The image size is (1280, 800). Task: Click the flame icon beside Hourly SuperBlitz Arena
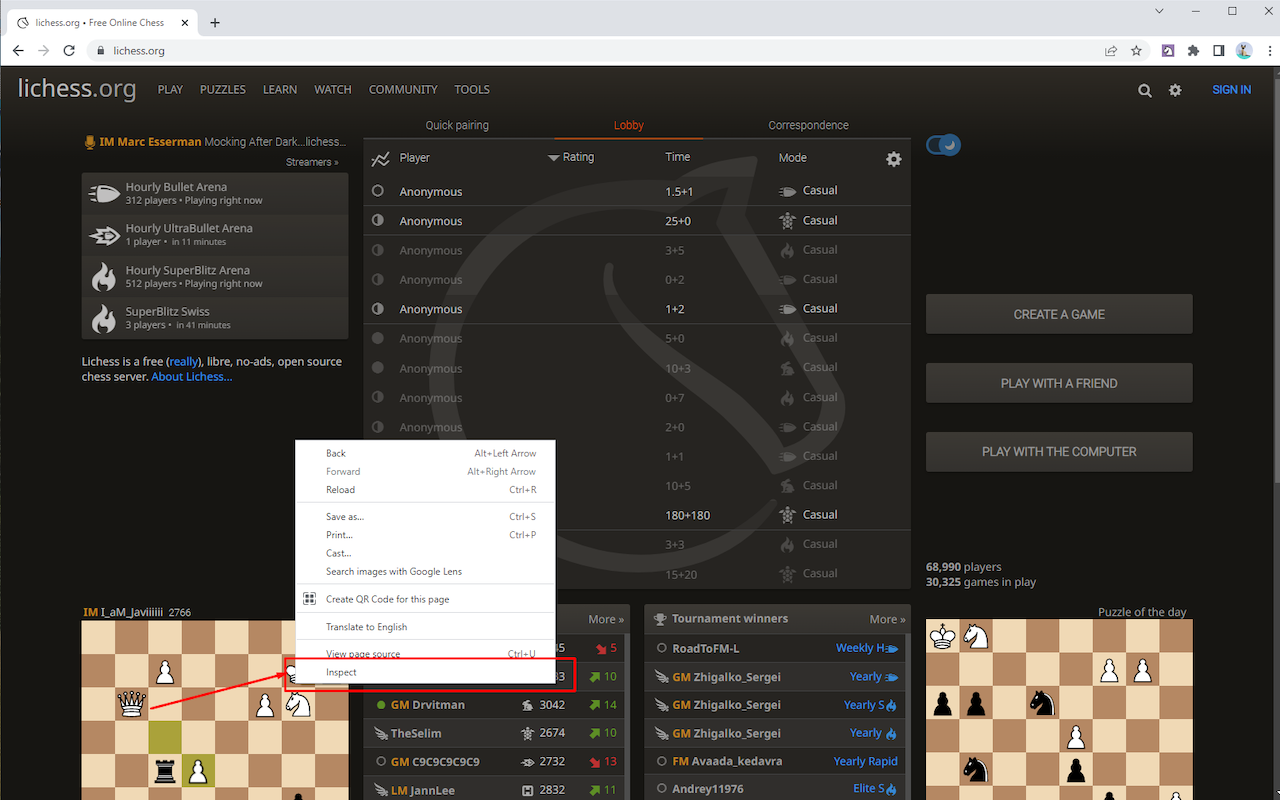(104, 276)
